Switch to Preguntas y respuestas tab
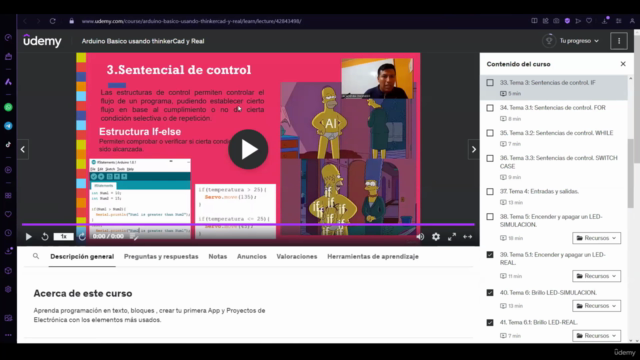Viewport: 640px width, 360px height. [x=161, y=256]
